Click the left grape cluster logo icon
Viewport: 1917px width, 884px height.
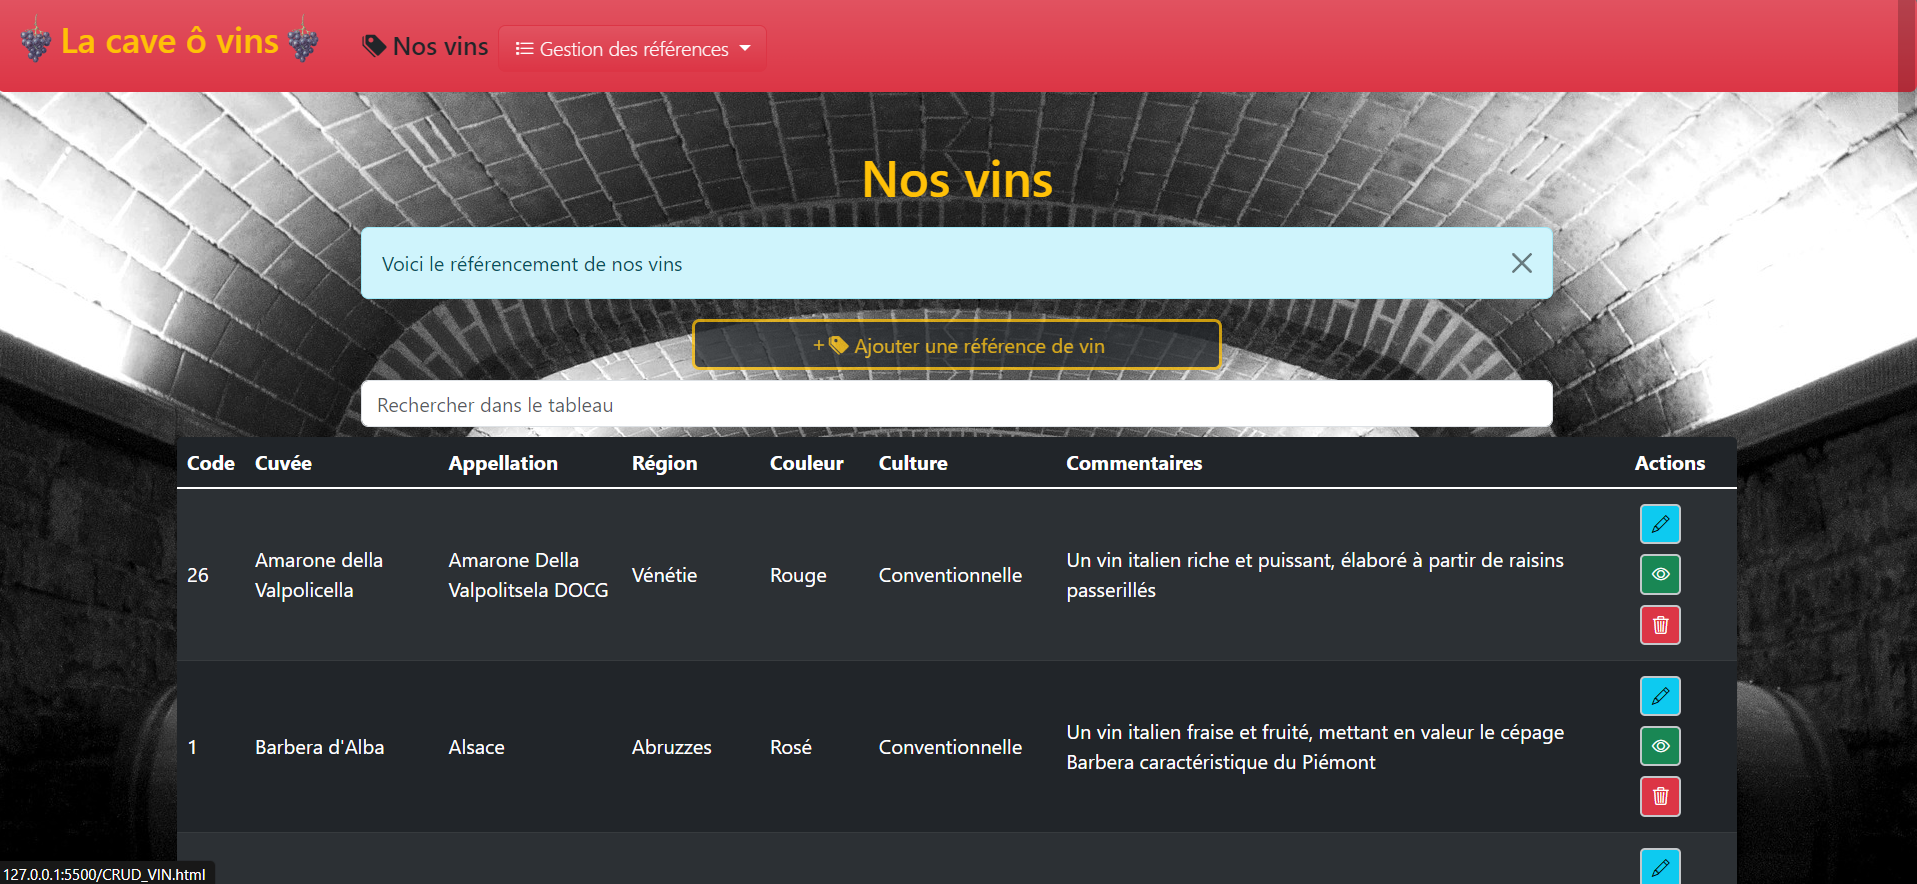(36, 42)
